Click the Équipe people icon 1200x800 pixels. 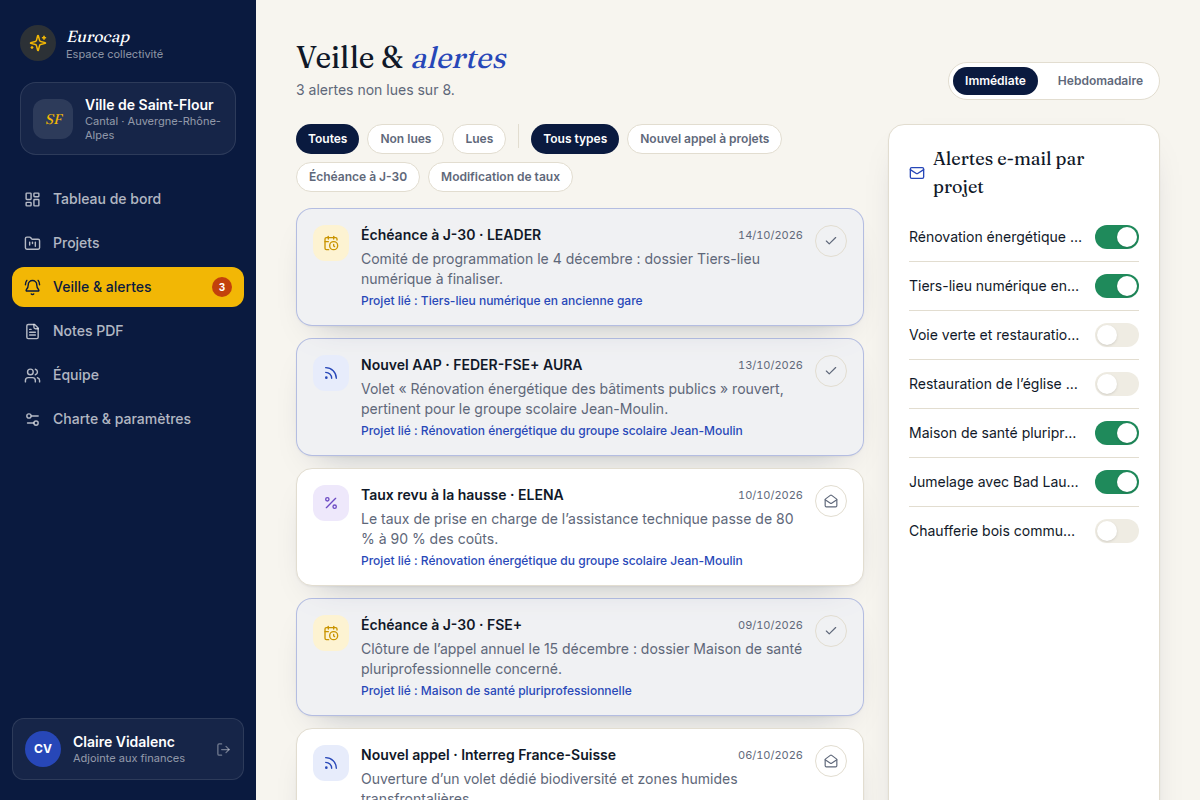click(33, 375)
